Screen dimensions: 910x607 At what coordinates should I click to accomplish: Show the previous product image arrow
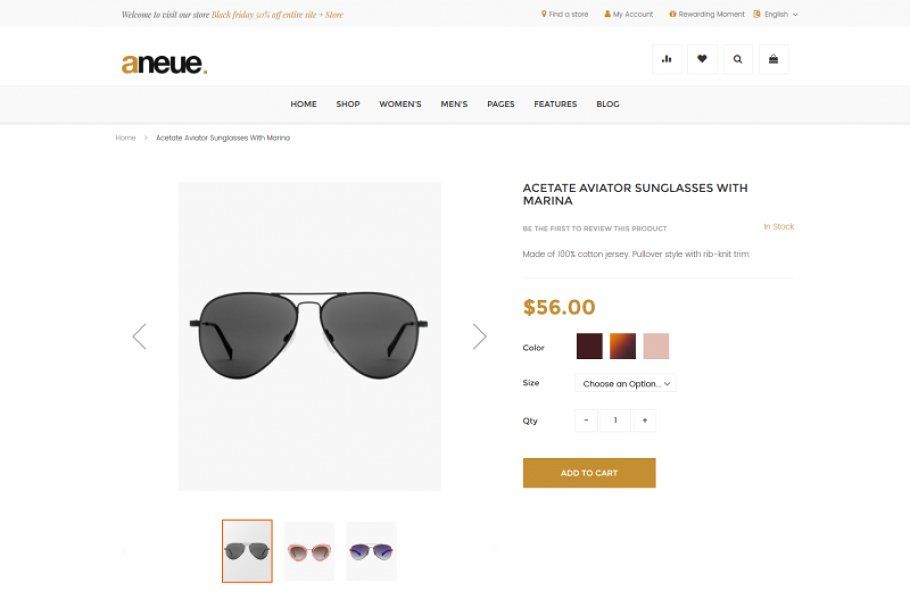pyautogui.click(x=139, y=336)
